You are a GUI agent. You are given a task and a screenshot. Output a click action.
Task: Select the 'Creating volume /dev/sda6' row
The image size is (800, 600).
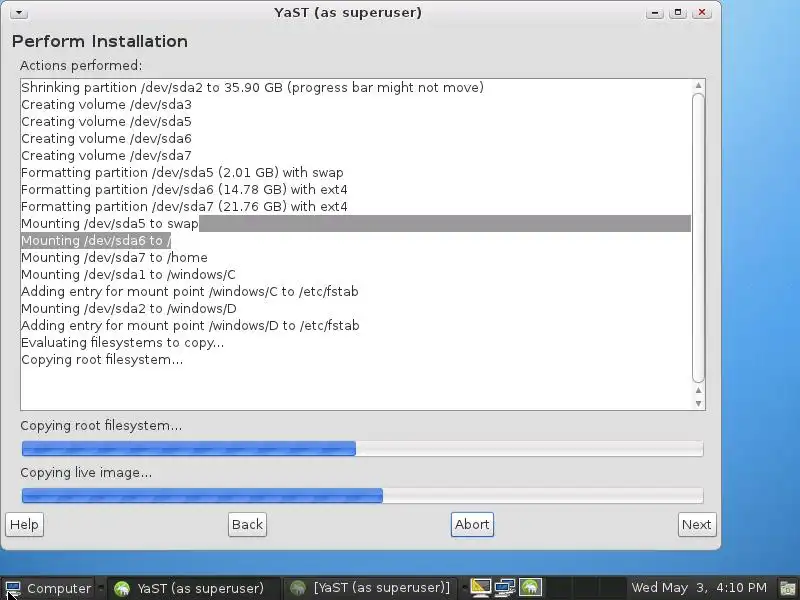[x=356, y=138]
